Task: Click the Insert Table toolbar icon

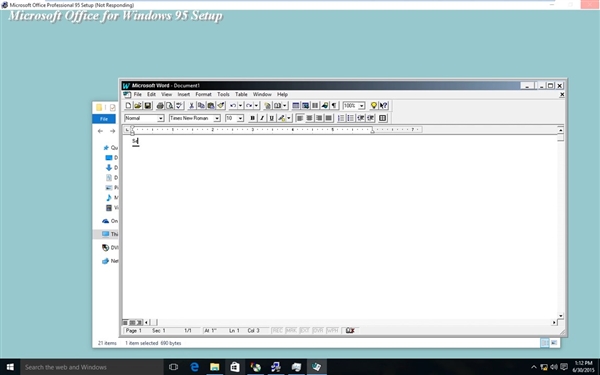Action: pos(296,106)
